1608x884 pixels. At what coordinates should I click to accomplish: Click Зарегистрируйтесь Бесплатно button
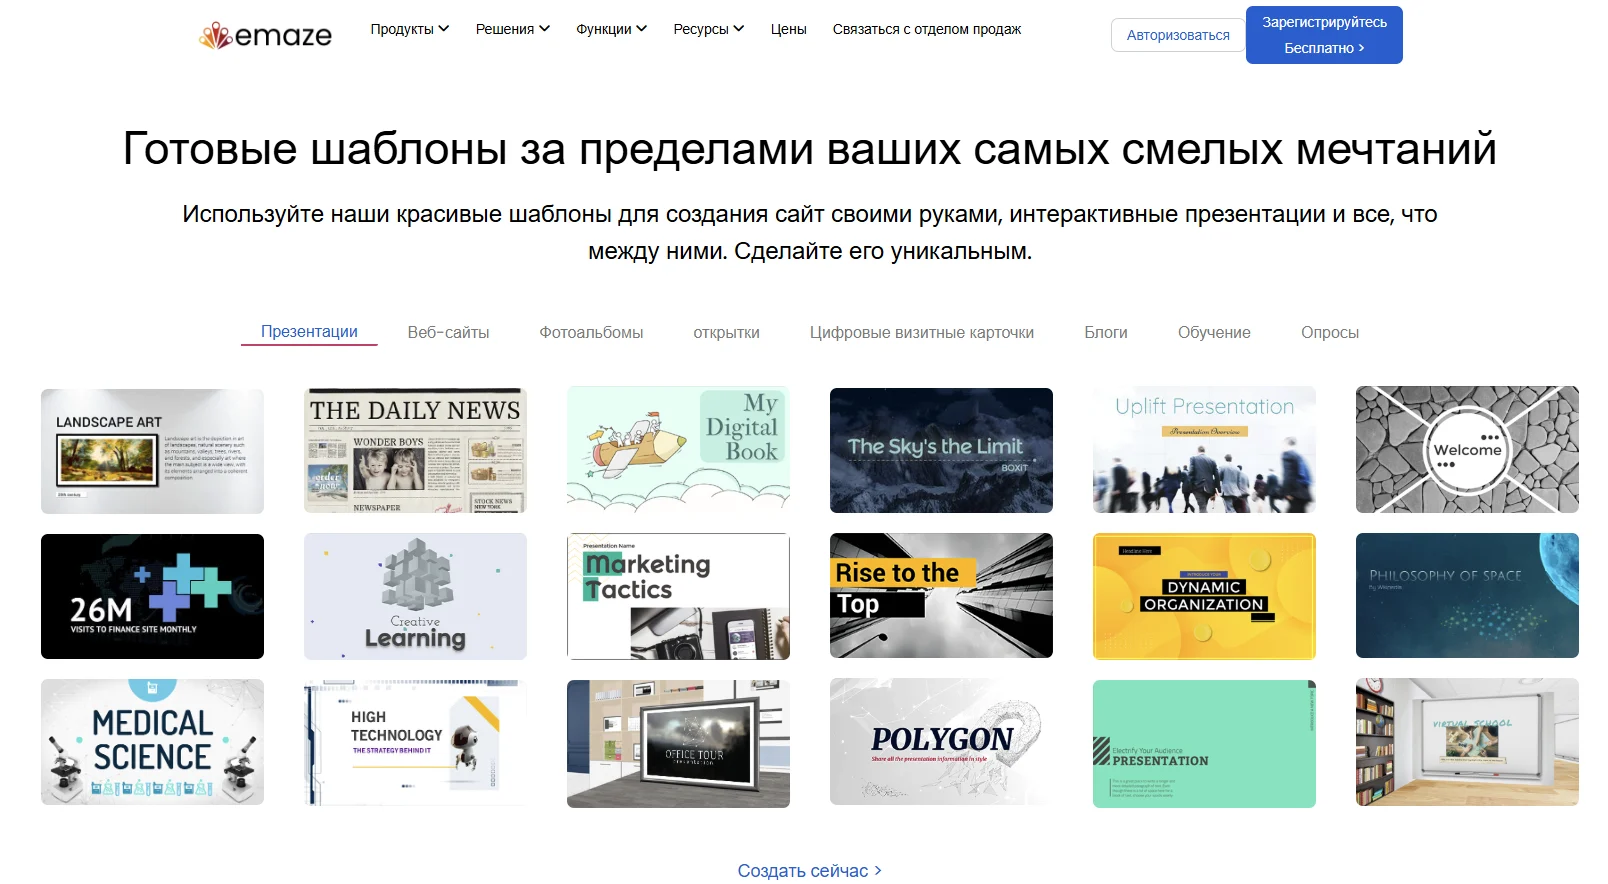coord(1324,35)
